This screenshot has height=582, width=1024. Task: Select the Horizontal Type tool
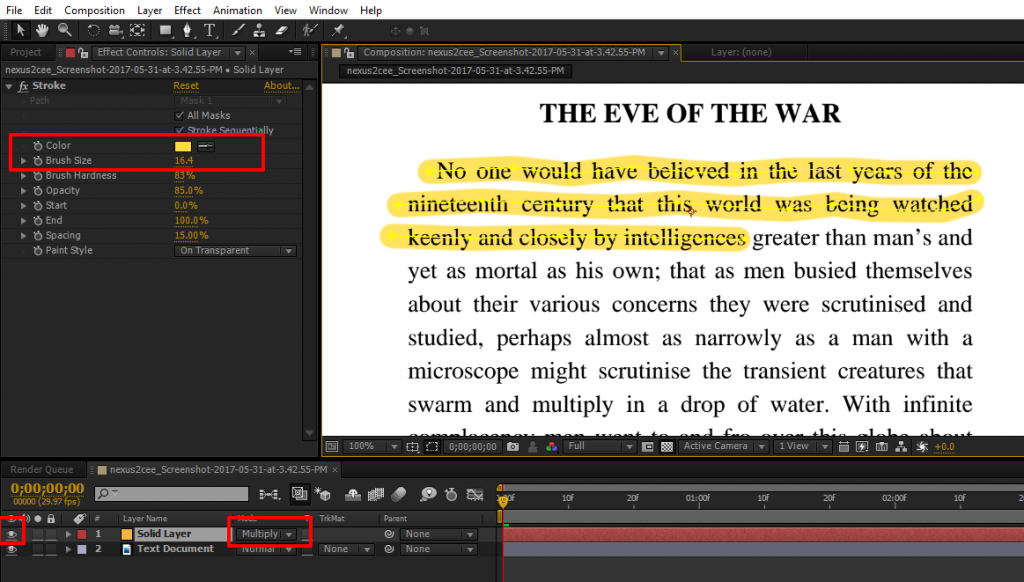209,31
